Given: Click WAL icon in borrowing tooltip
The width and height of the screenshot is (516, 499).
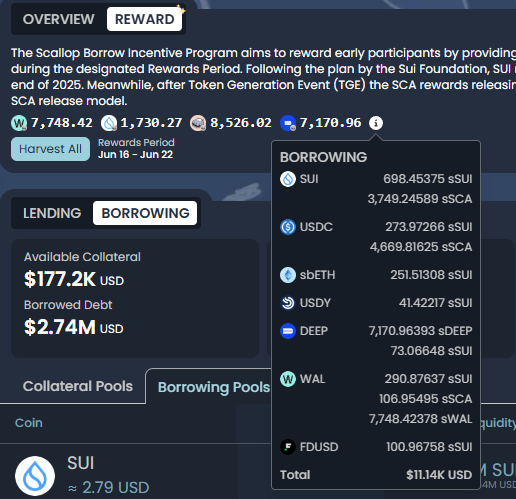Looking at the screenshot, I should (288, 379).
